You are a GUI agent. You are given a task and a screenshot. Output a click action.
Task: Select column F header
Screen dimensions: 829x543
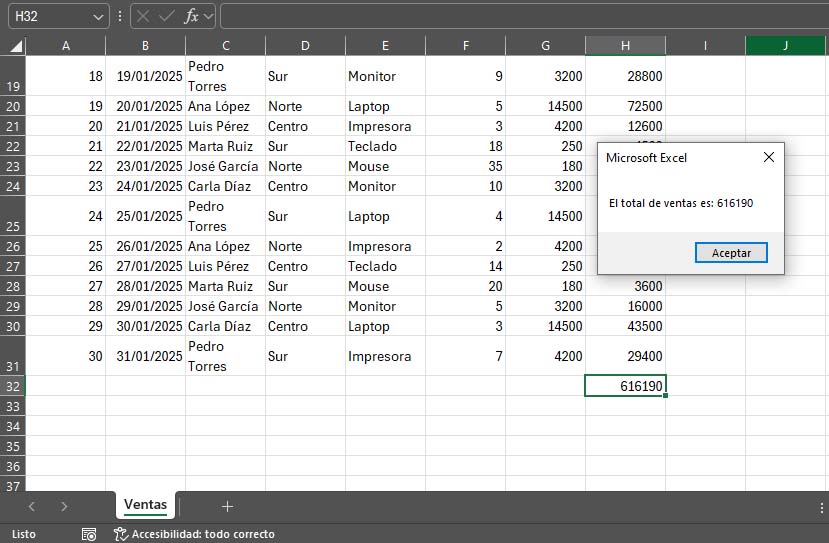point(466,46)
